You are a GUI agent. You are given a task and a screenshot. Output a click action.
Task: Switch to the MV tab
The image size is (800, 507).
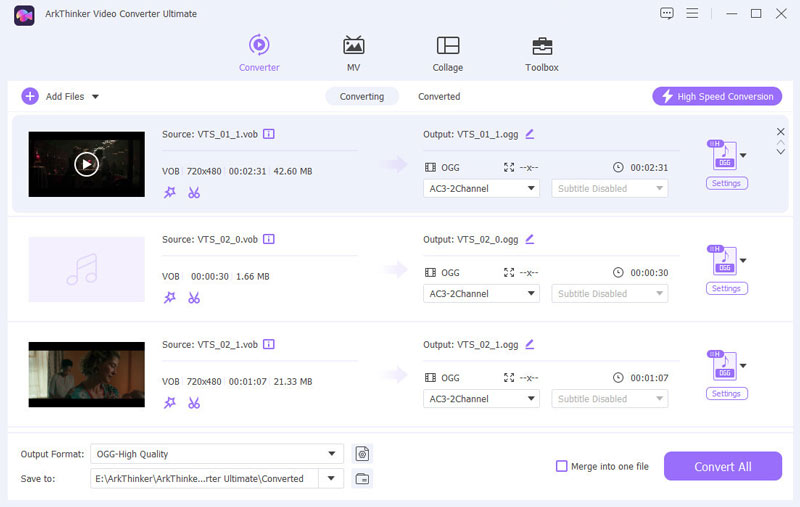[x=353, y=53]
